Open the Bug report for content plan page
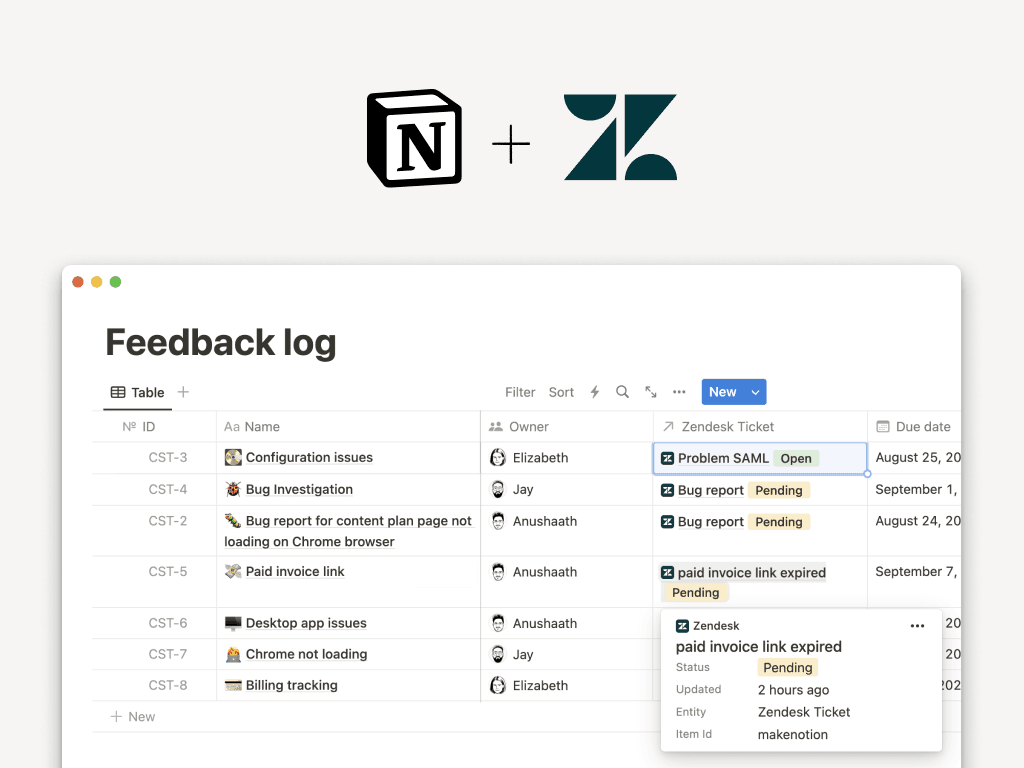Viewport: 1024px width, 768px height. tap(348, 531)
